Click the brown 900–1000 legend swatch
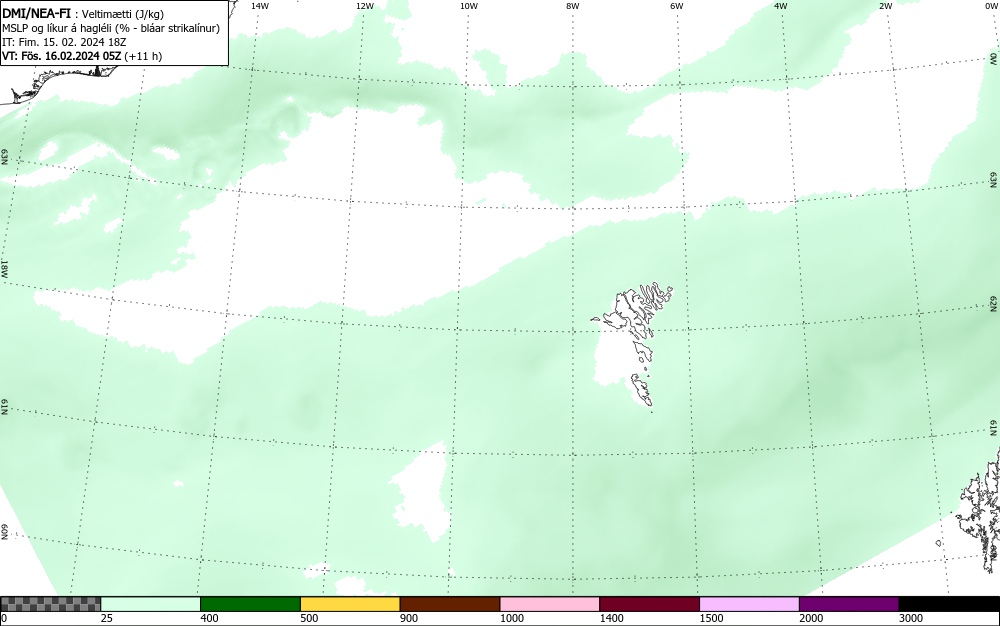 click(x=450, y=604)
